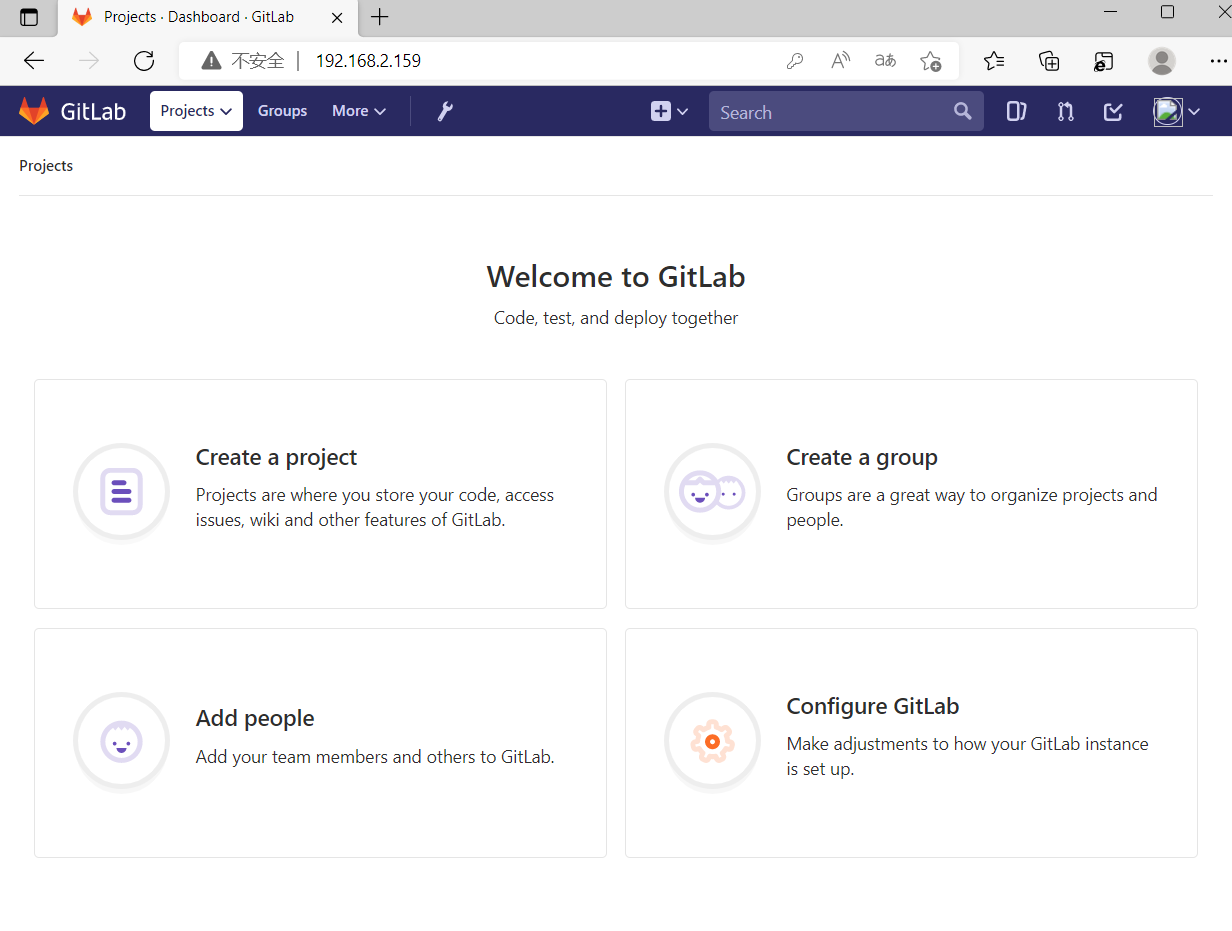Click the Create a project document icon
Image resolution: width=1232 pixels, height=931 pixels.
[122, 492]
